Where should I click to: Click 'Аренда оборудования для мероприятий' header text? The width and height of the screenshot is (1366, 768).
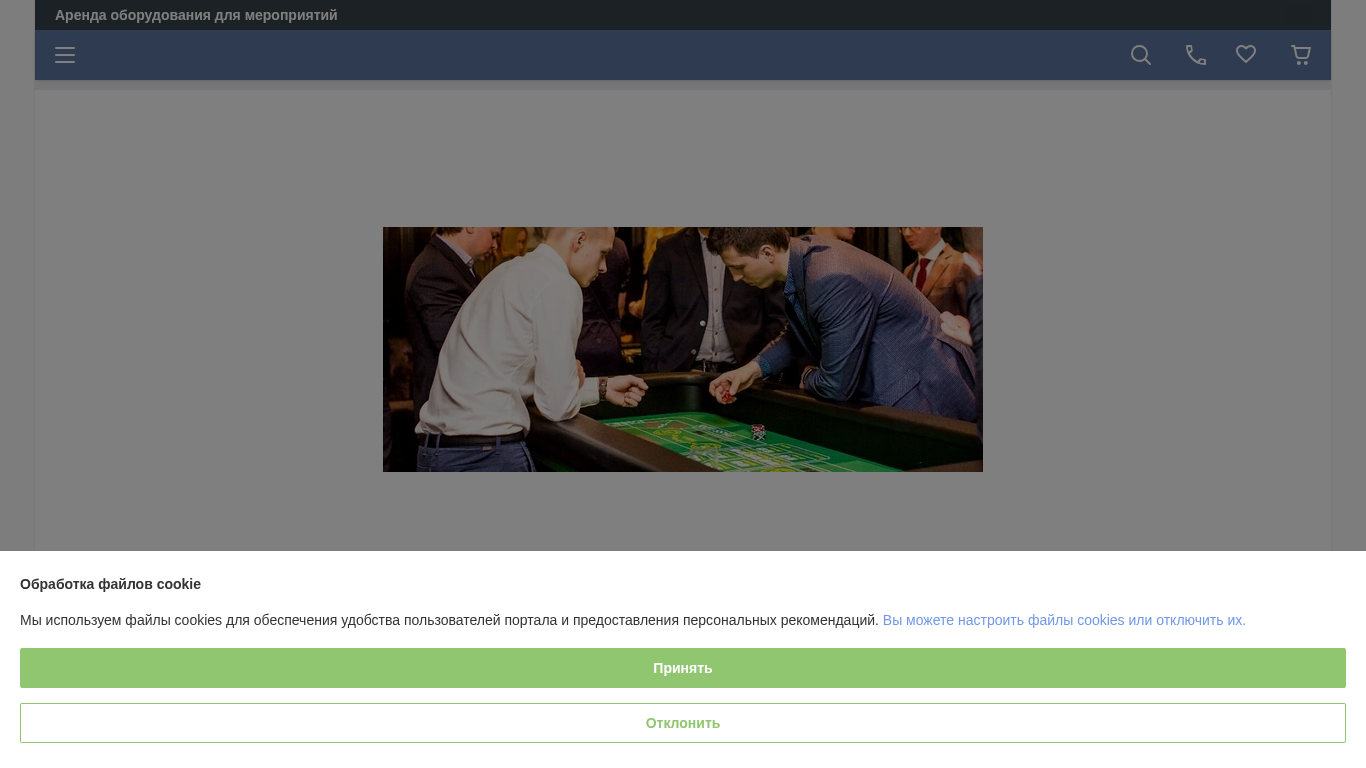[x=196, y=15]
